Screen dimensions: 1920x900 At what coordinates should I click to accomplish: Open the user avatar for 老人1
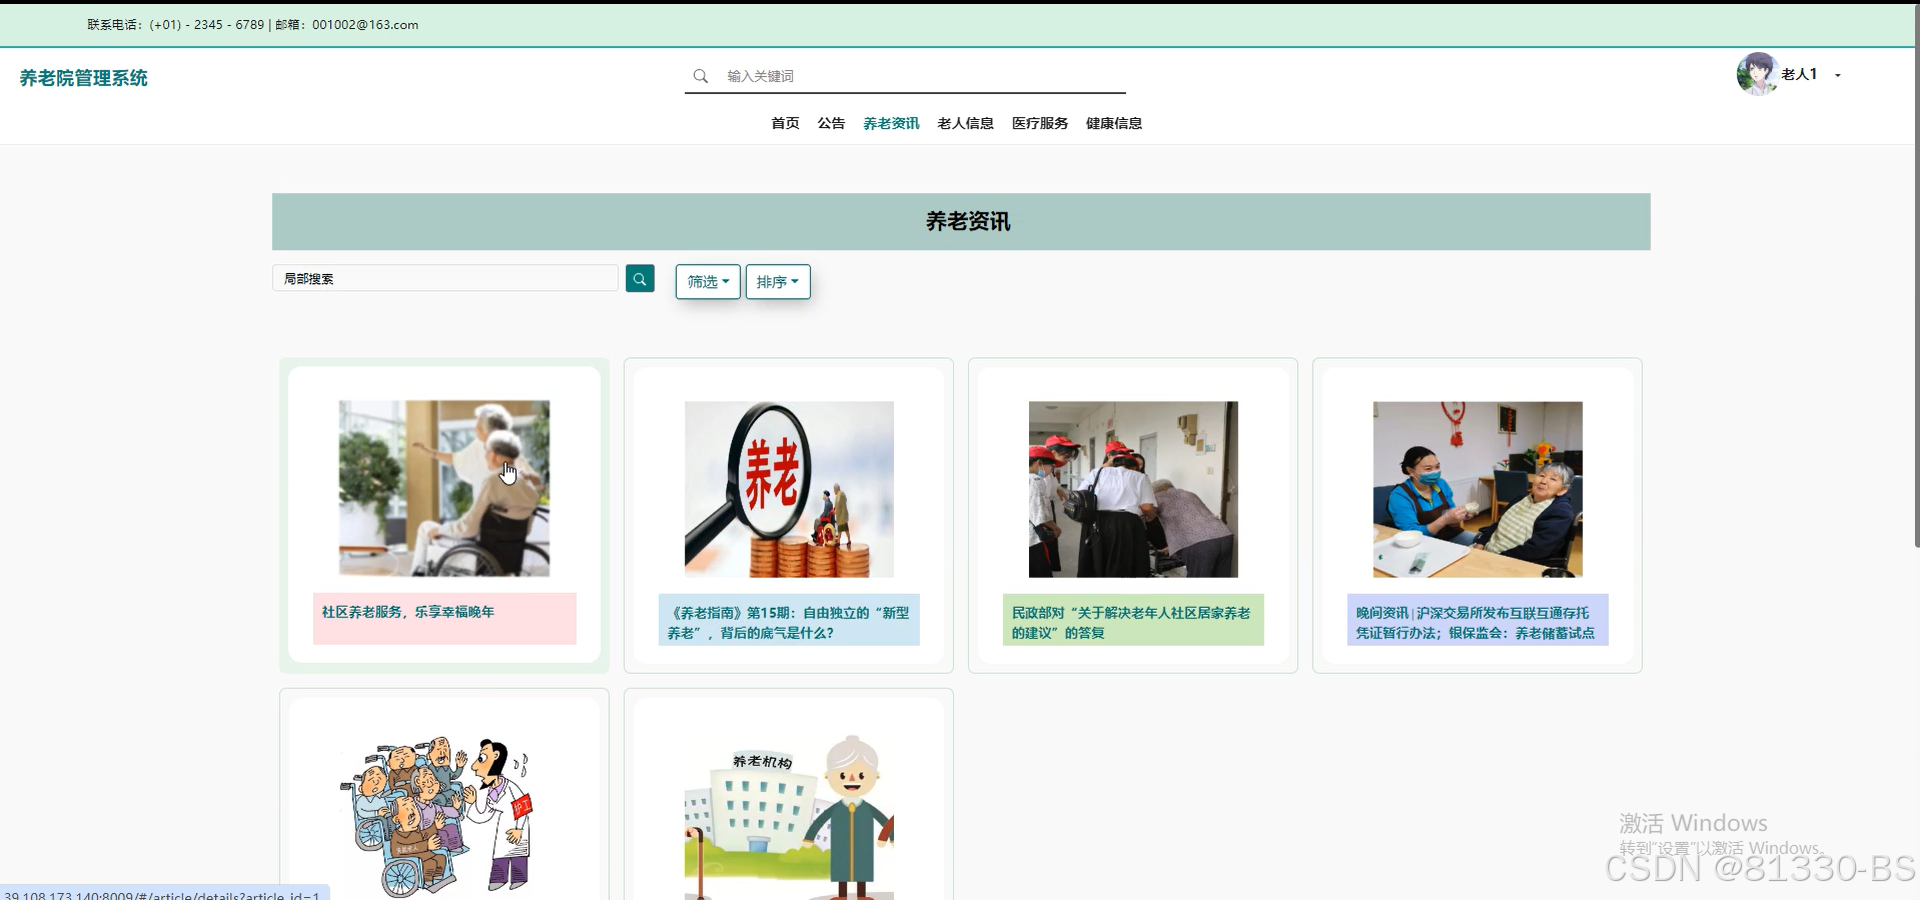coord(1757,74)
